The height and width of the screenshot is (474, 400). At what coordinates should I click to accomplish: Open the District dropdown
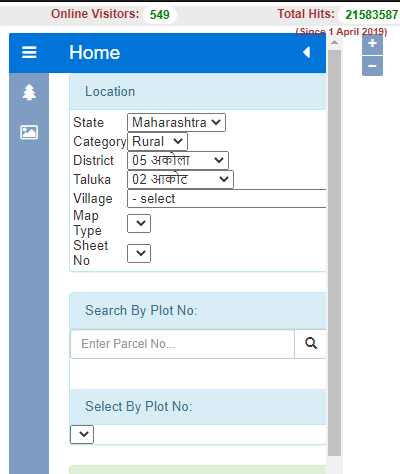178,160
